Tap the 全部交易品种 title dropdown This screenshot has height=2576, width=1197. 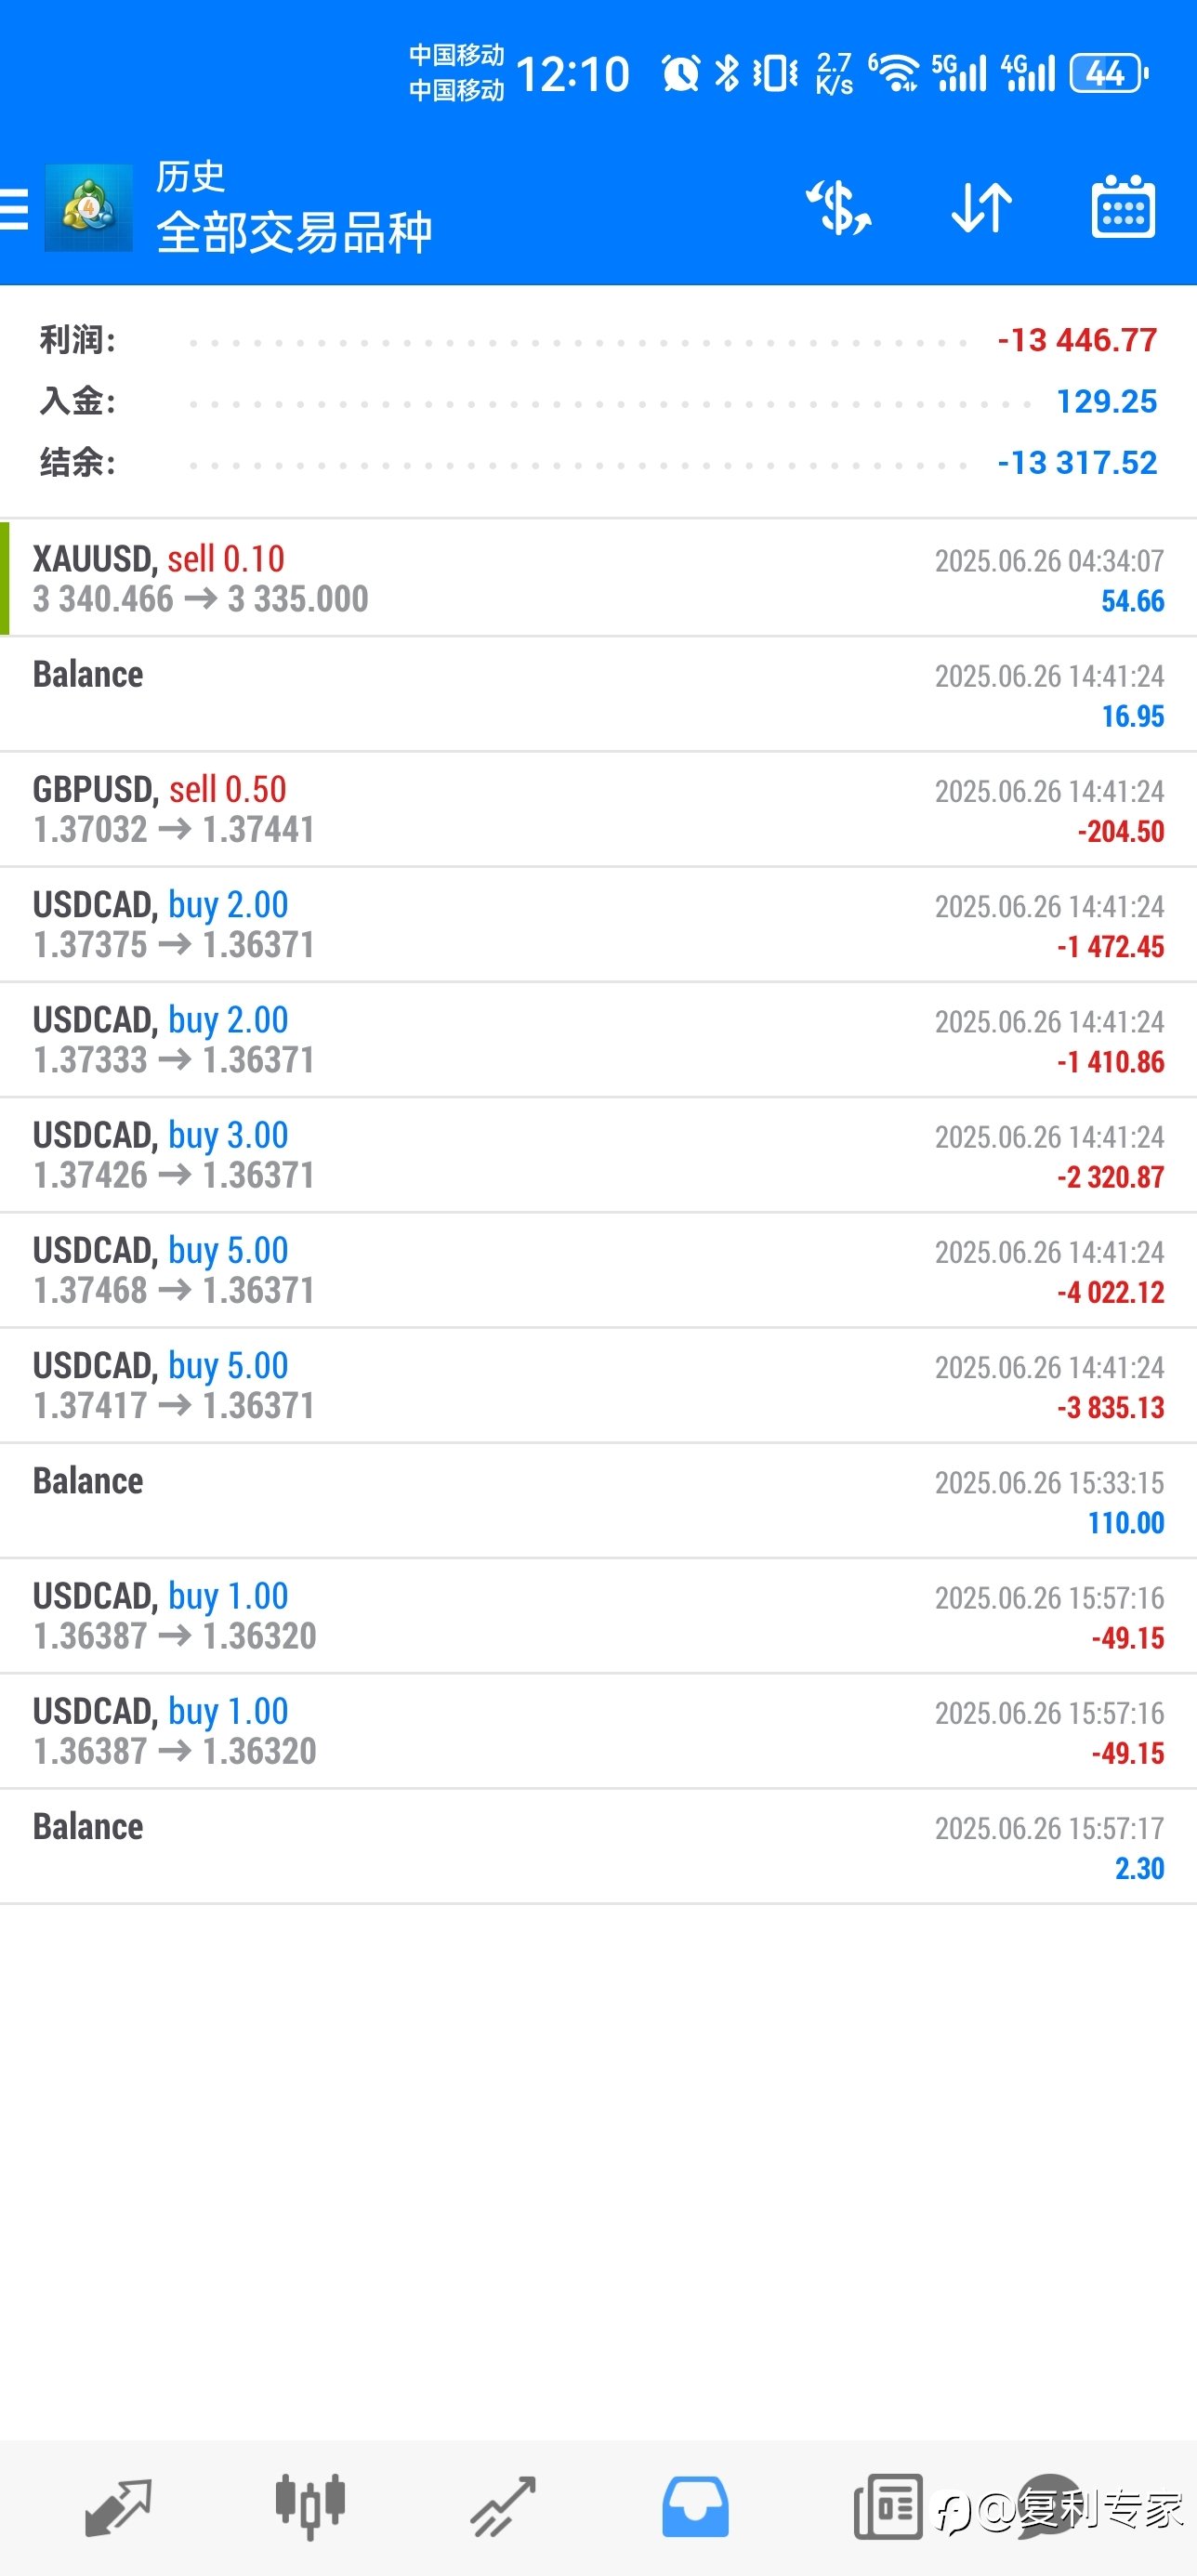click(x=294, y=233)
